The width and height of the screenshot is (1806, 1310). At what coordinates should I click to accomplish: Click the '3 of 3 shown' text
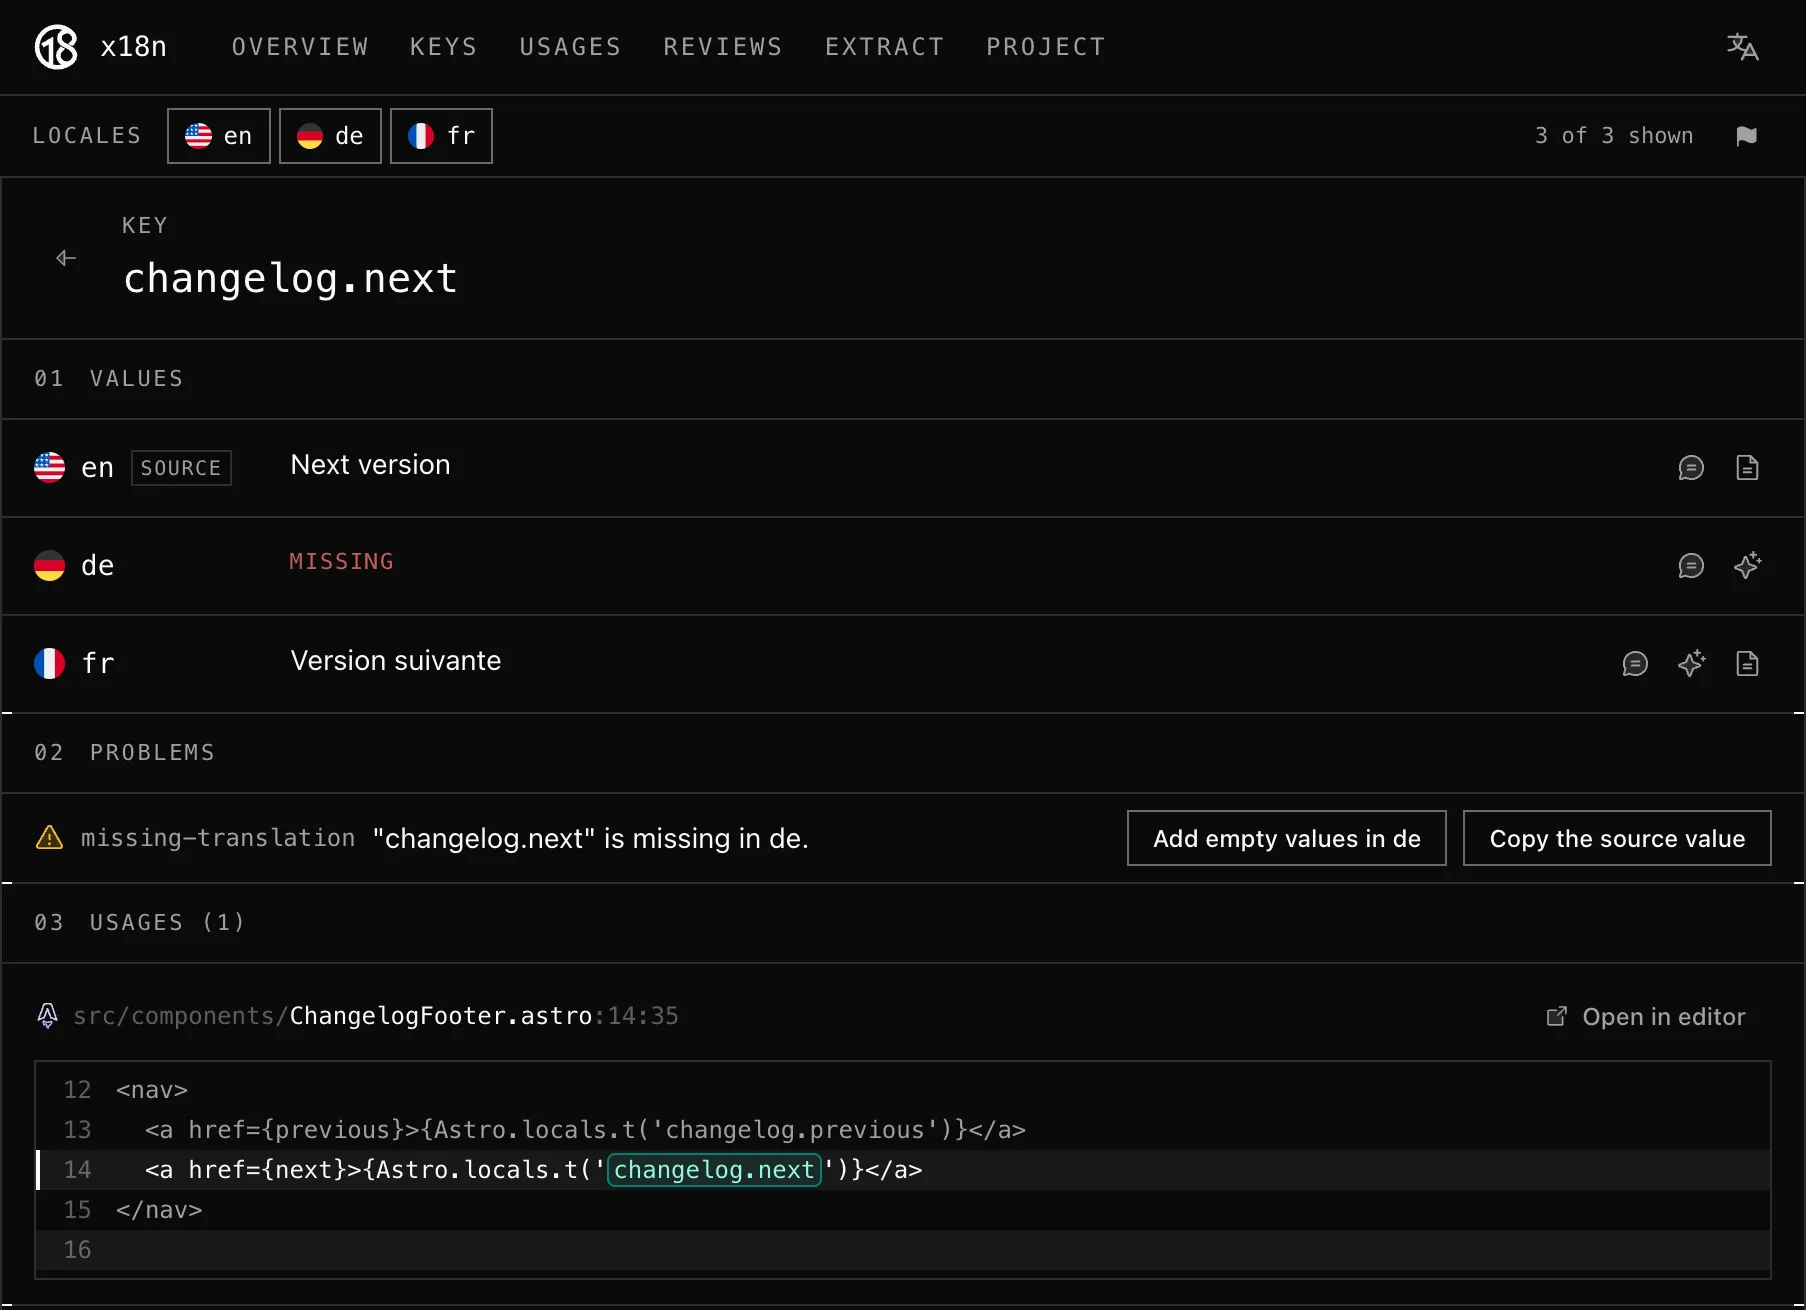(1614, 136)
